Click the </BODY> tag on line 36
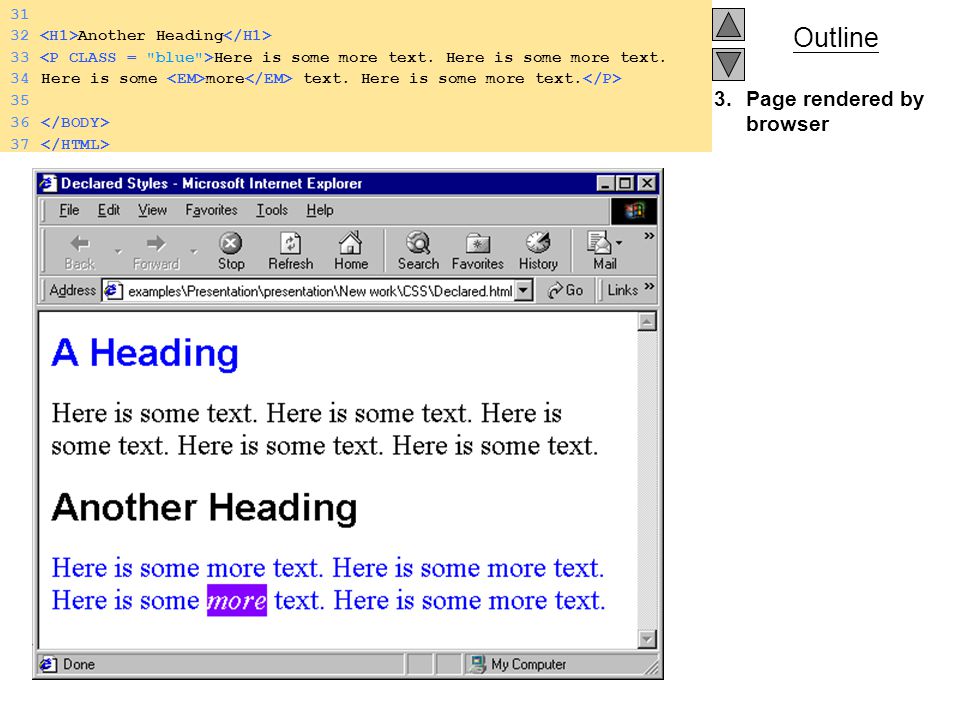 coord(75,122)
